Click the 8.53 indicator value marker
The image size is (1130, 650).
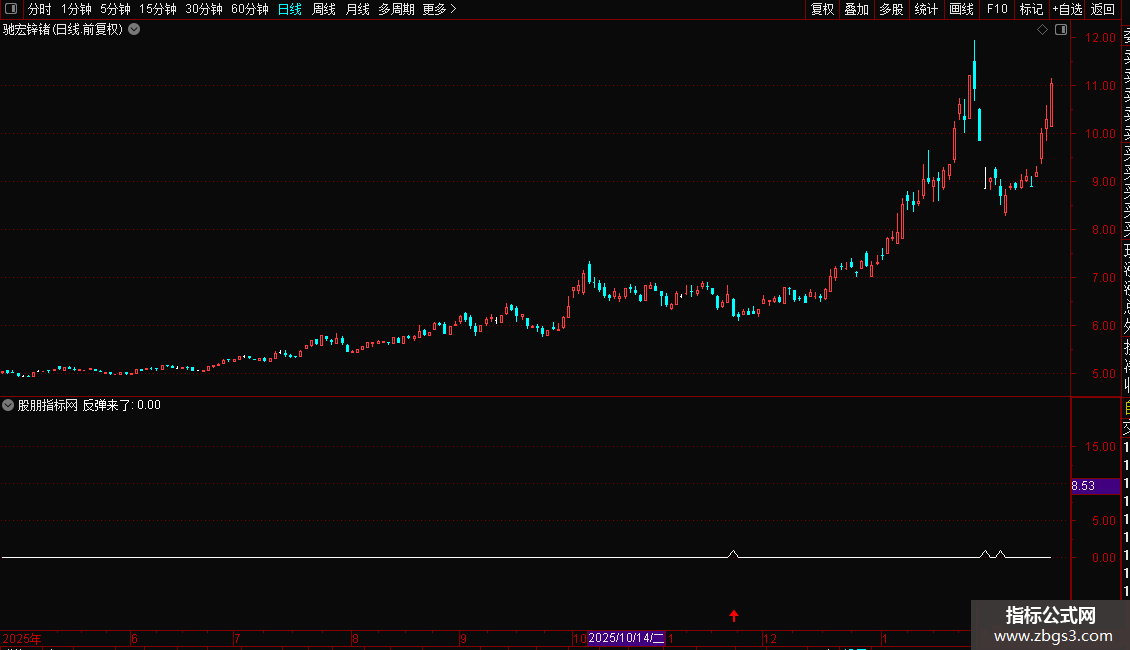(x=1095, y=486)
